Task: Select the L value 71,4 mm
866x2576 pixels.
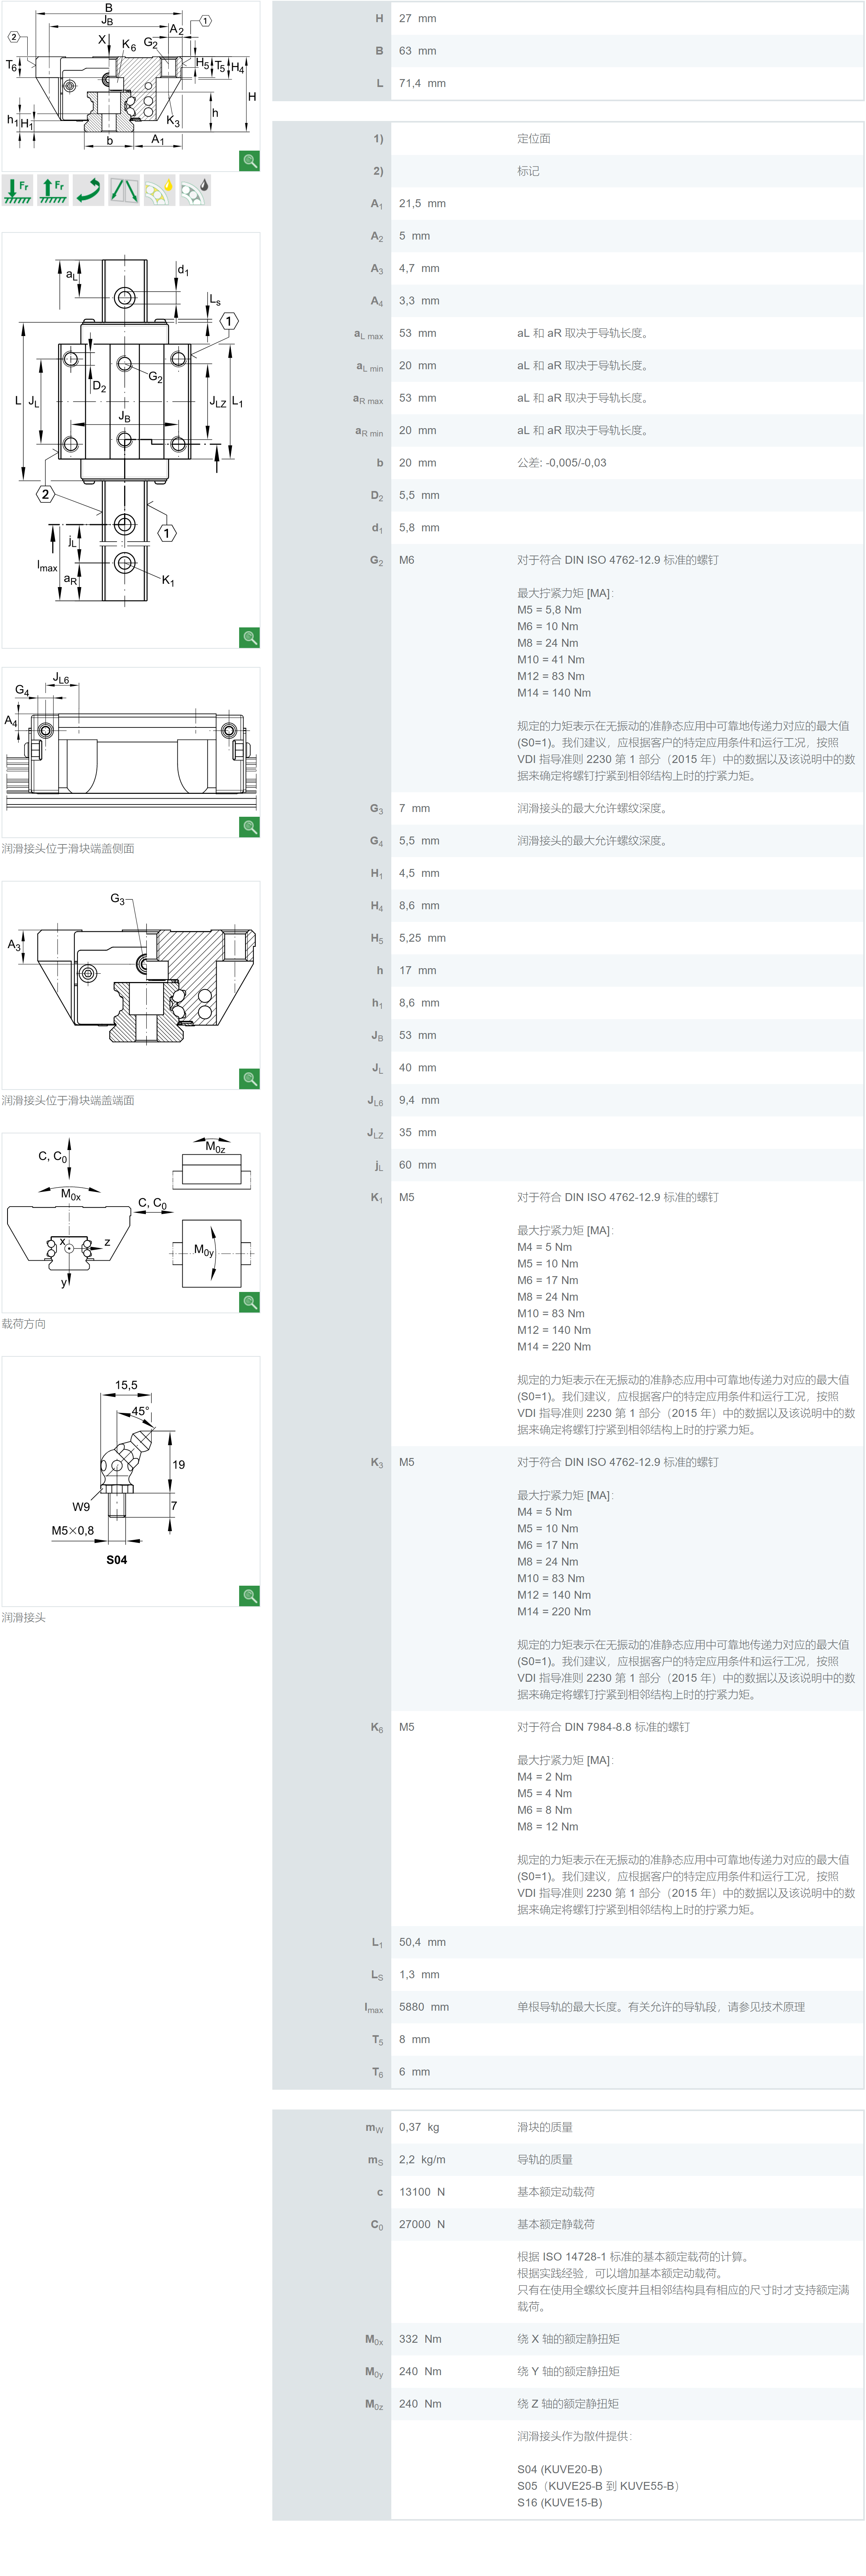Action: click(x=422, y=83)
